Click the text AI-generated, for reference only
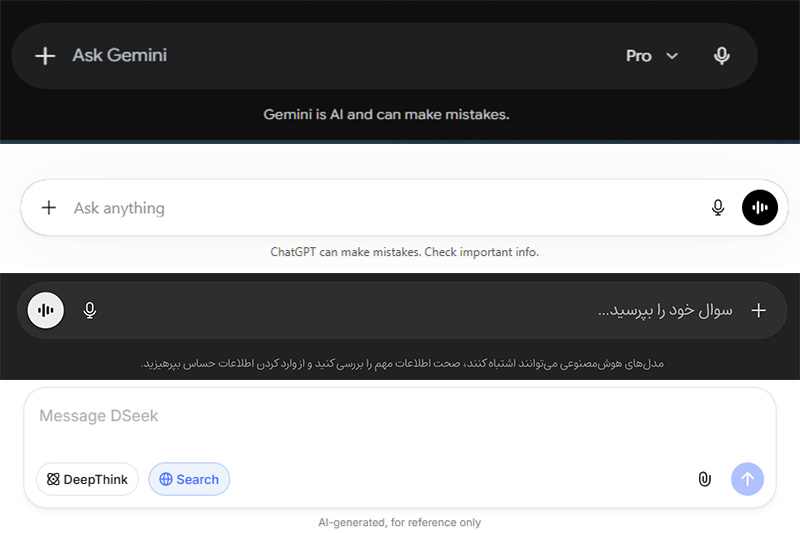The width and height of the screenshot is (800, 533). tap(399, 522)
